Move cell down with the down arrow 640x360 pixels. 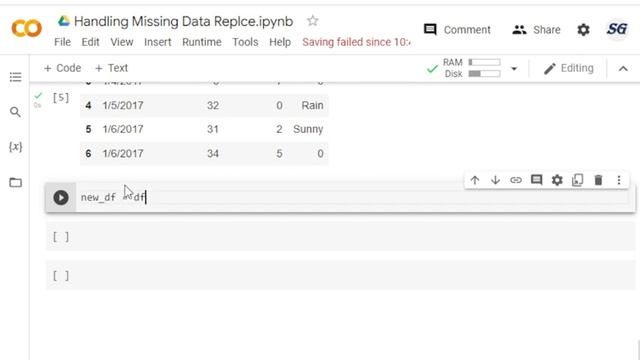[495, 180]
